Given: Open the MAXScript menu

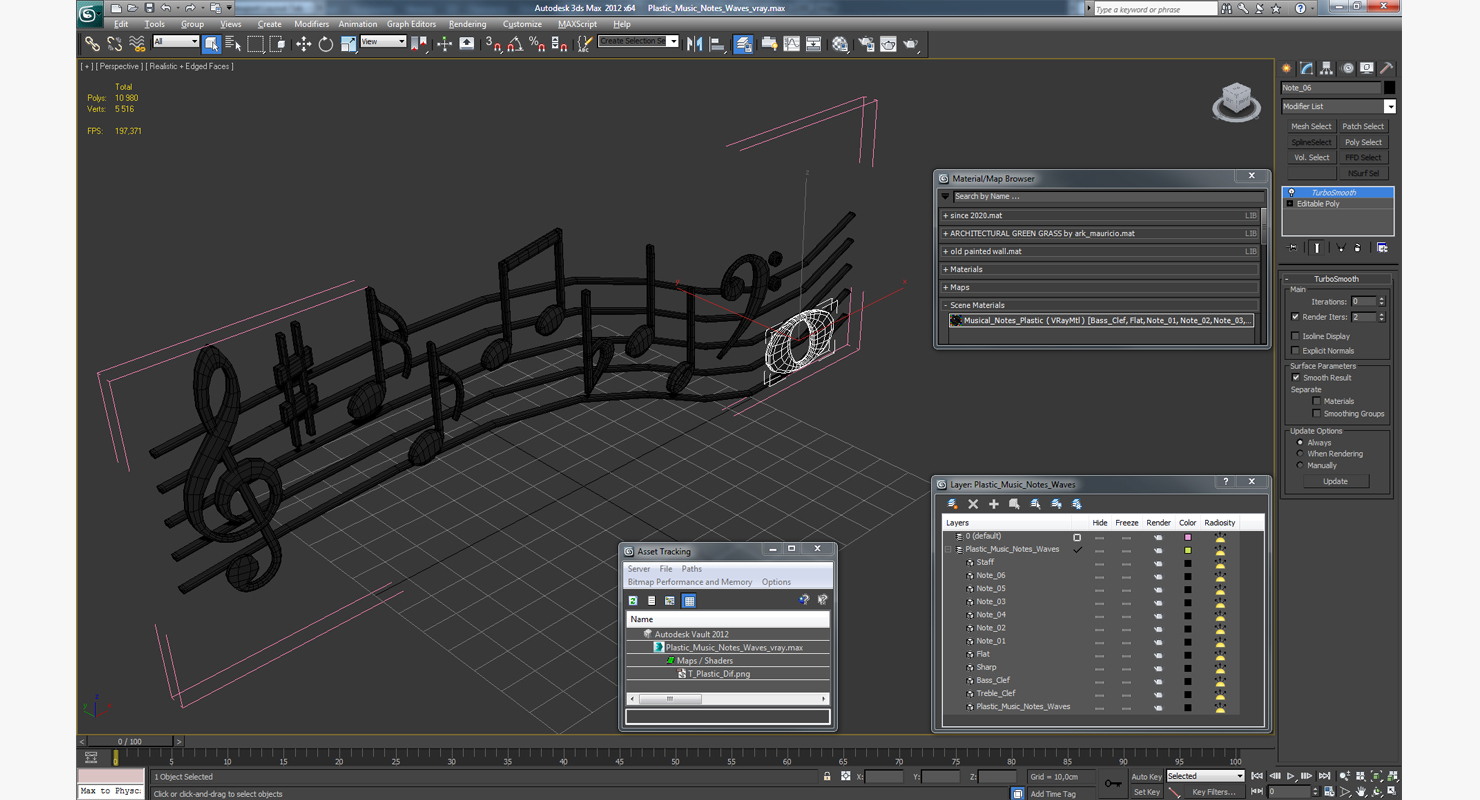Looking at the screenshot, I should coord(577,24).
